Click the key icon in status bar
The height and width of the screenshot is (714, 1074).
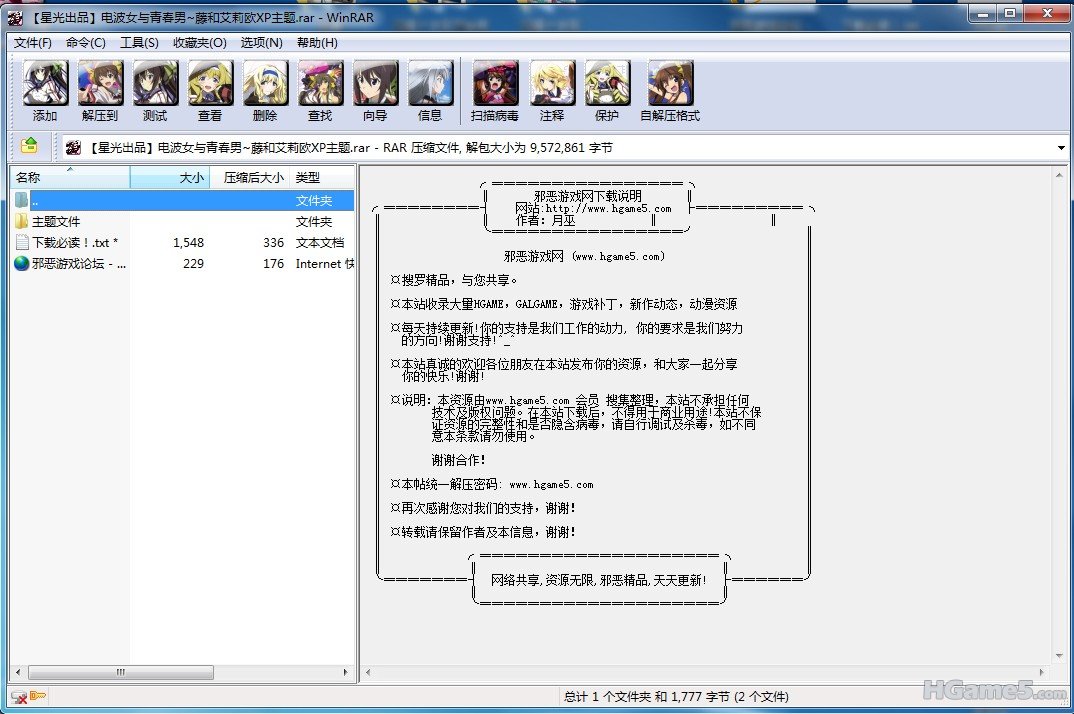coord(38,696)
